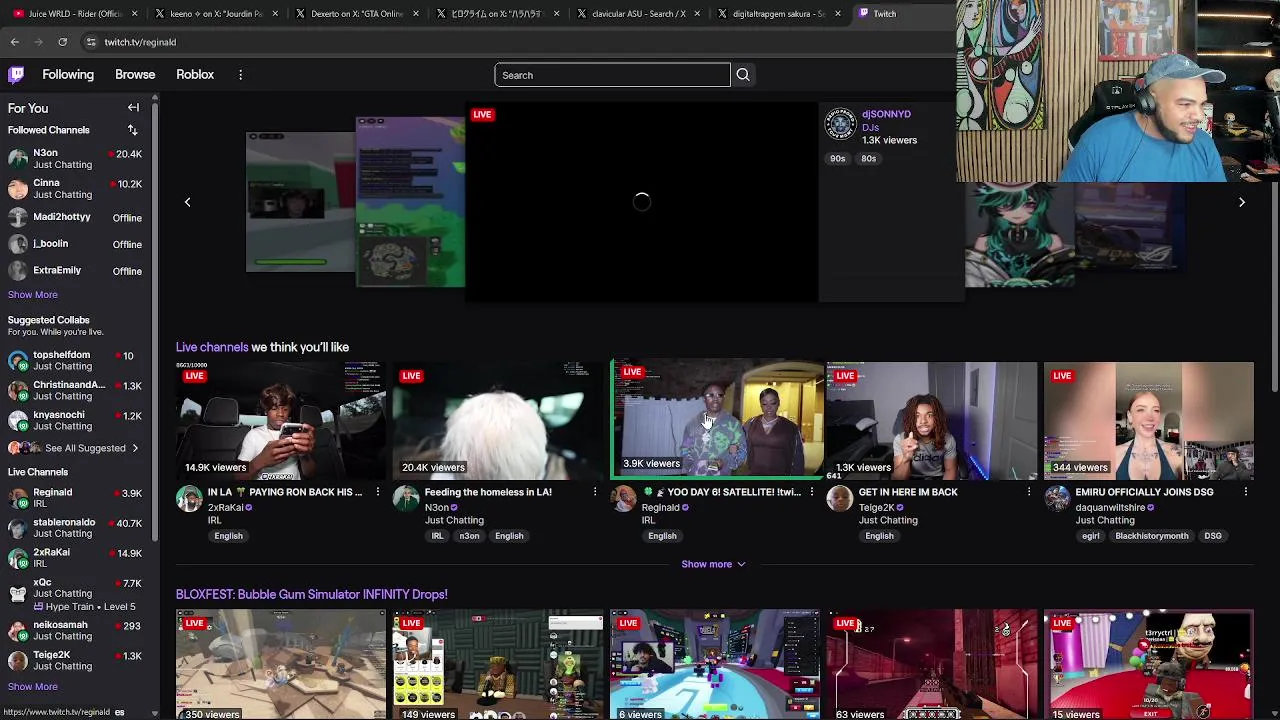
Task: Click the browser address bar URL
Action: click(140, 42)
